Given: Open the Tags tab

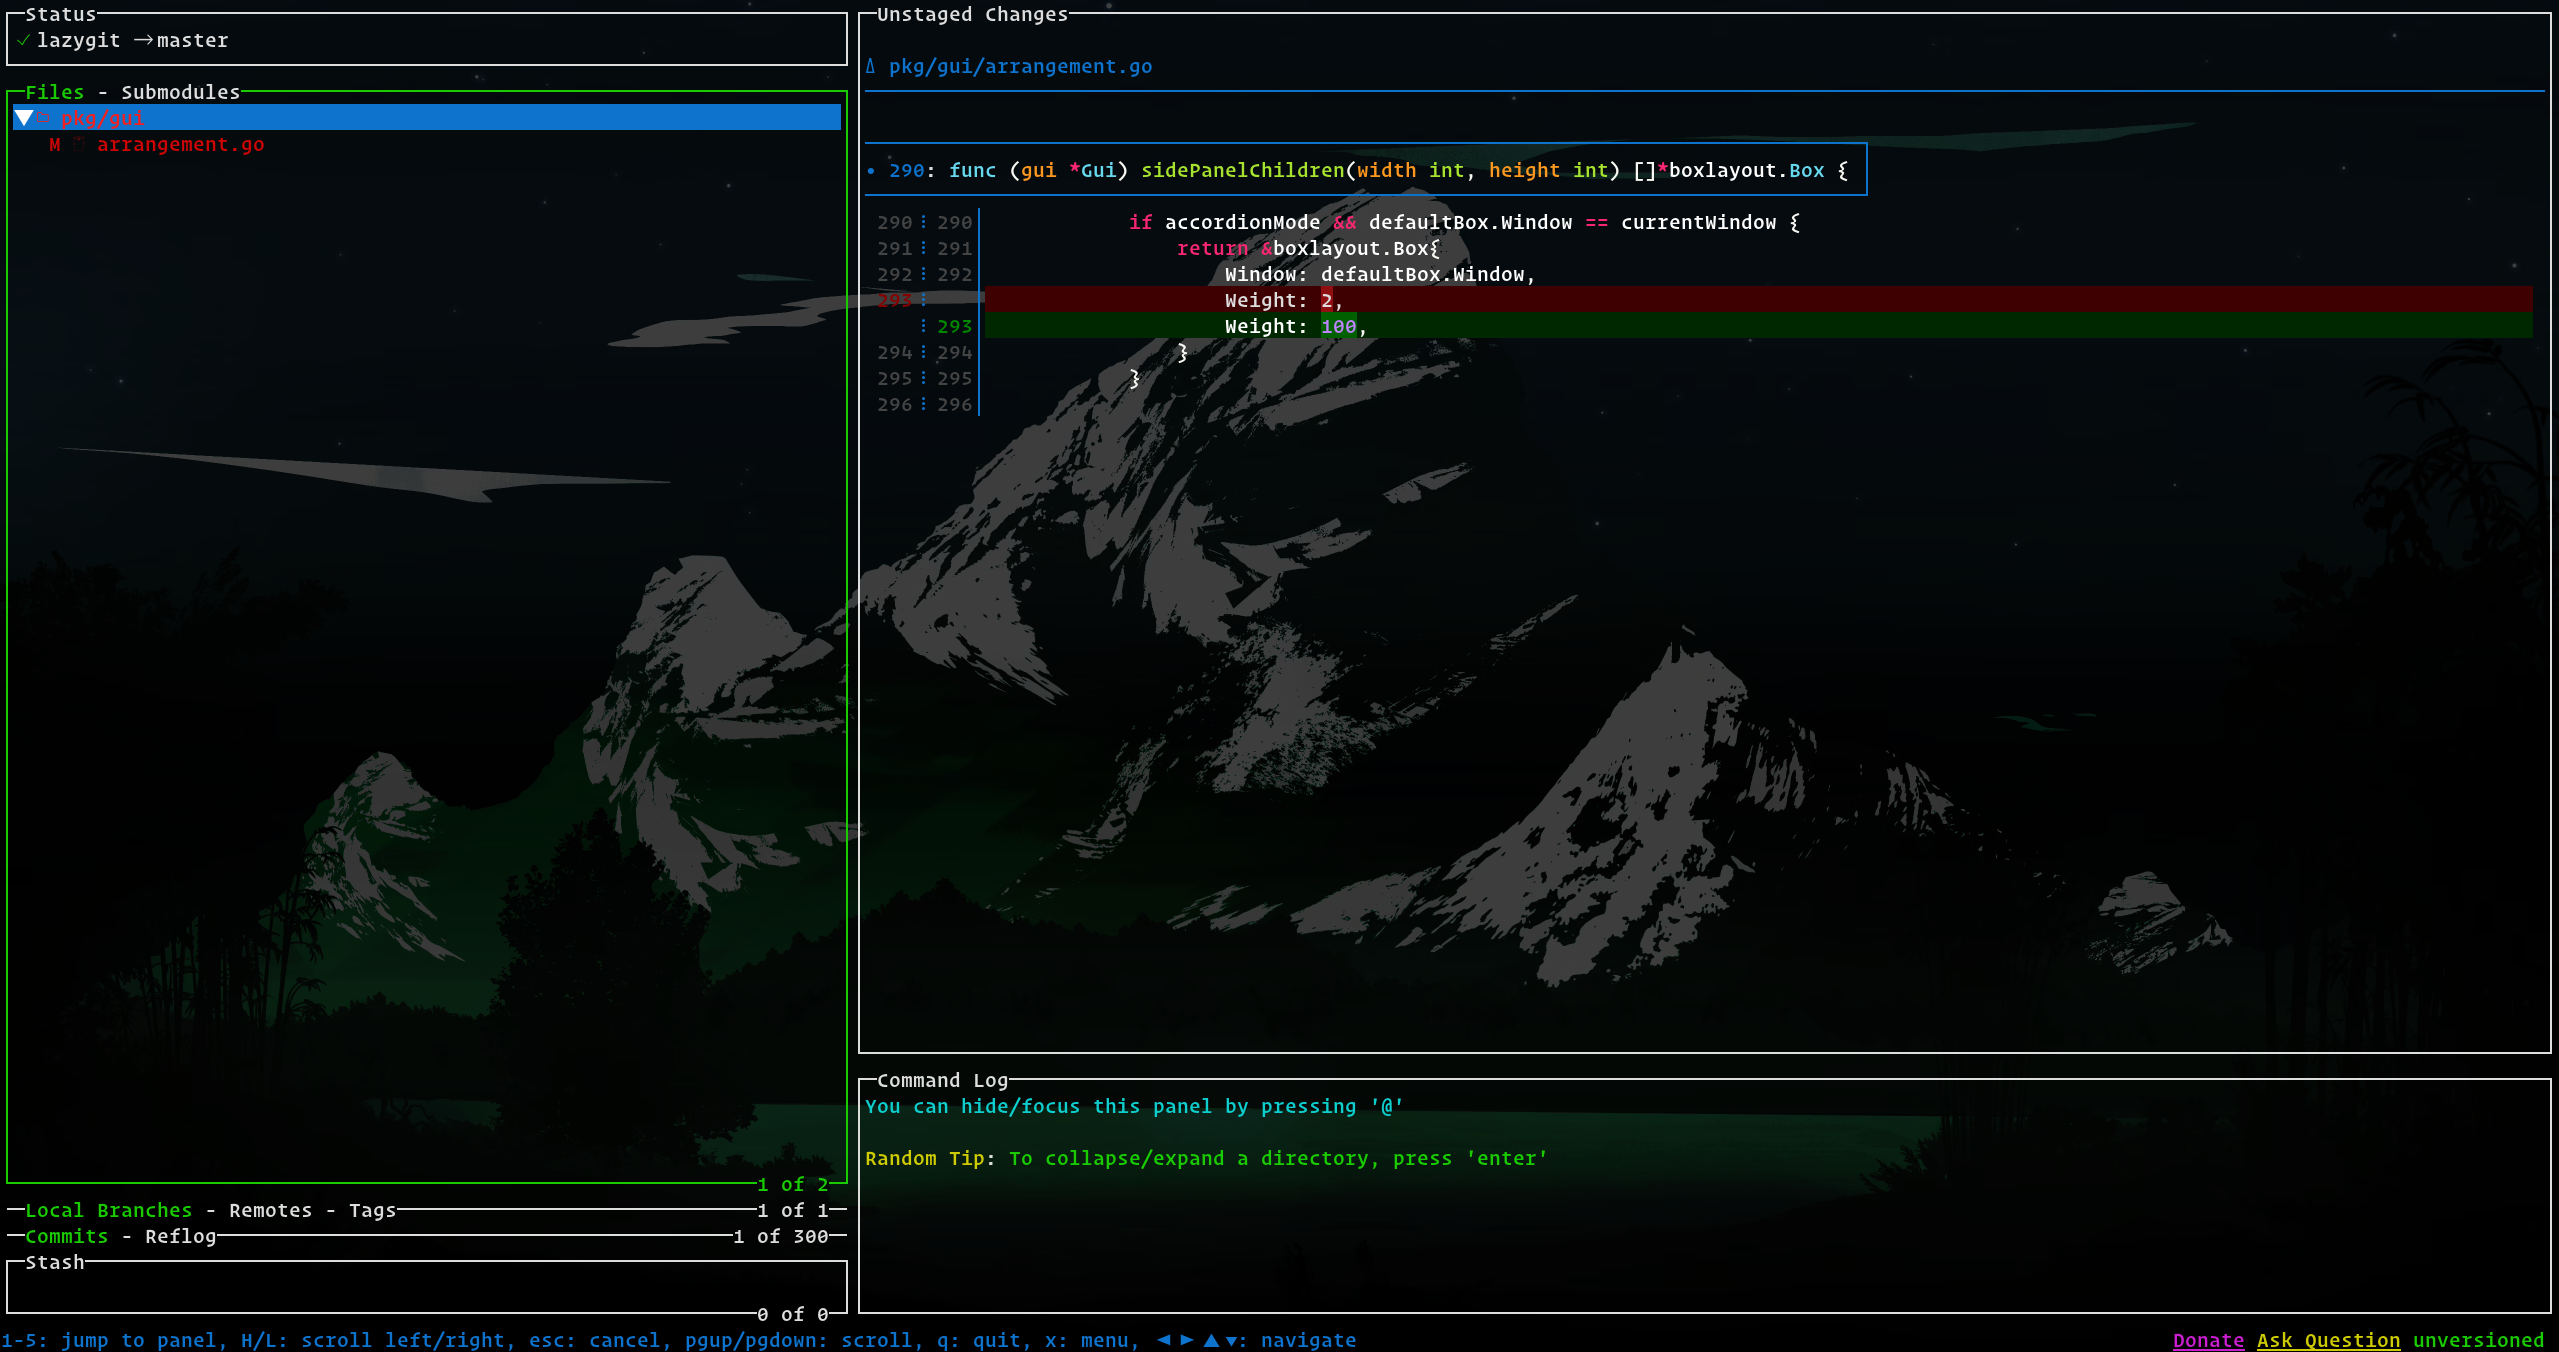Looking at the screenshot, I should (372, 1211).
